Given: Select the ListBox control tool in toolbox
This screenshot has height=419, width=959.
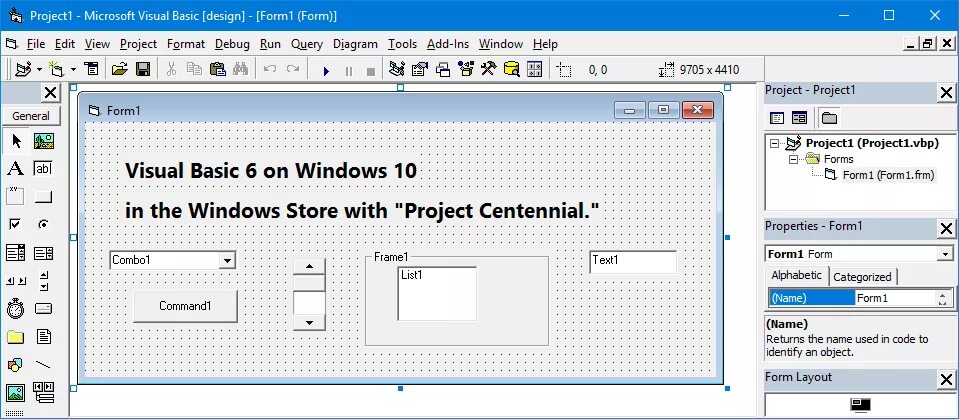Looking at the screenshot, I should coord(43,252).
